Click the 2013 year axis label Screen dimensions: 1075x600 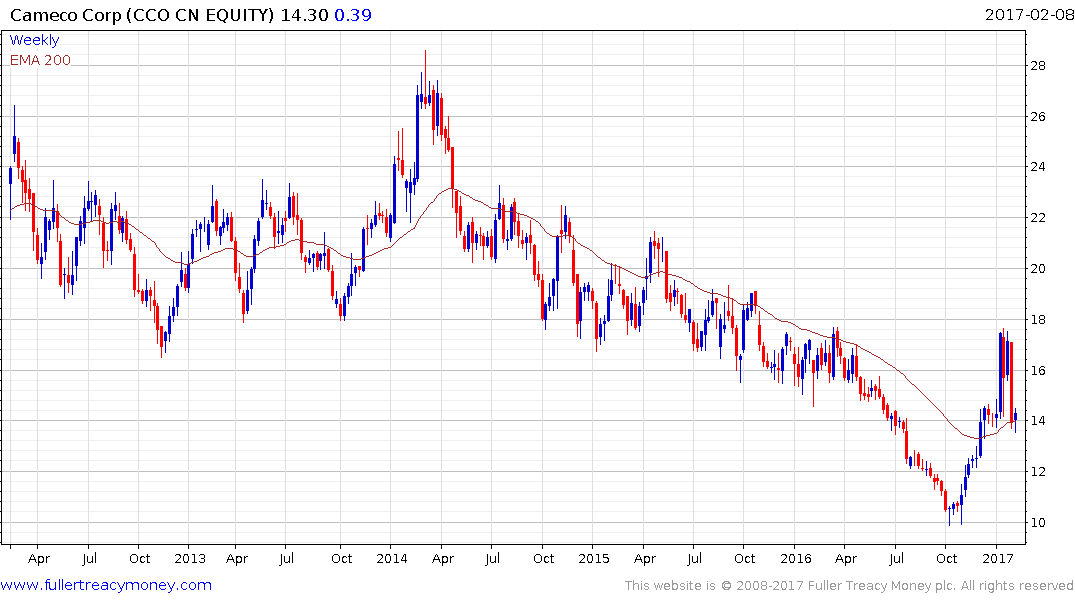[x=190, y=558]
